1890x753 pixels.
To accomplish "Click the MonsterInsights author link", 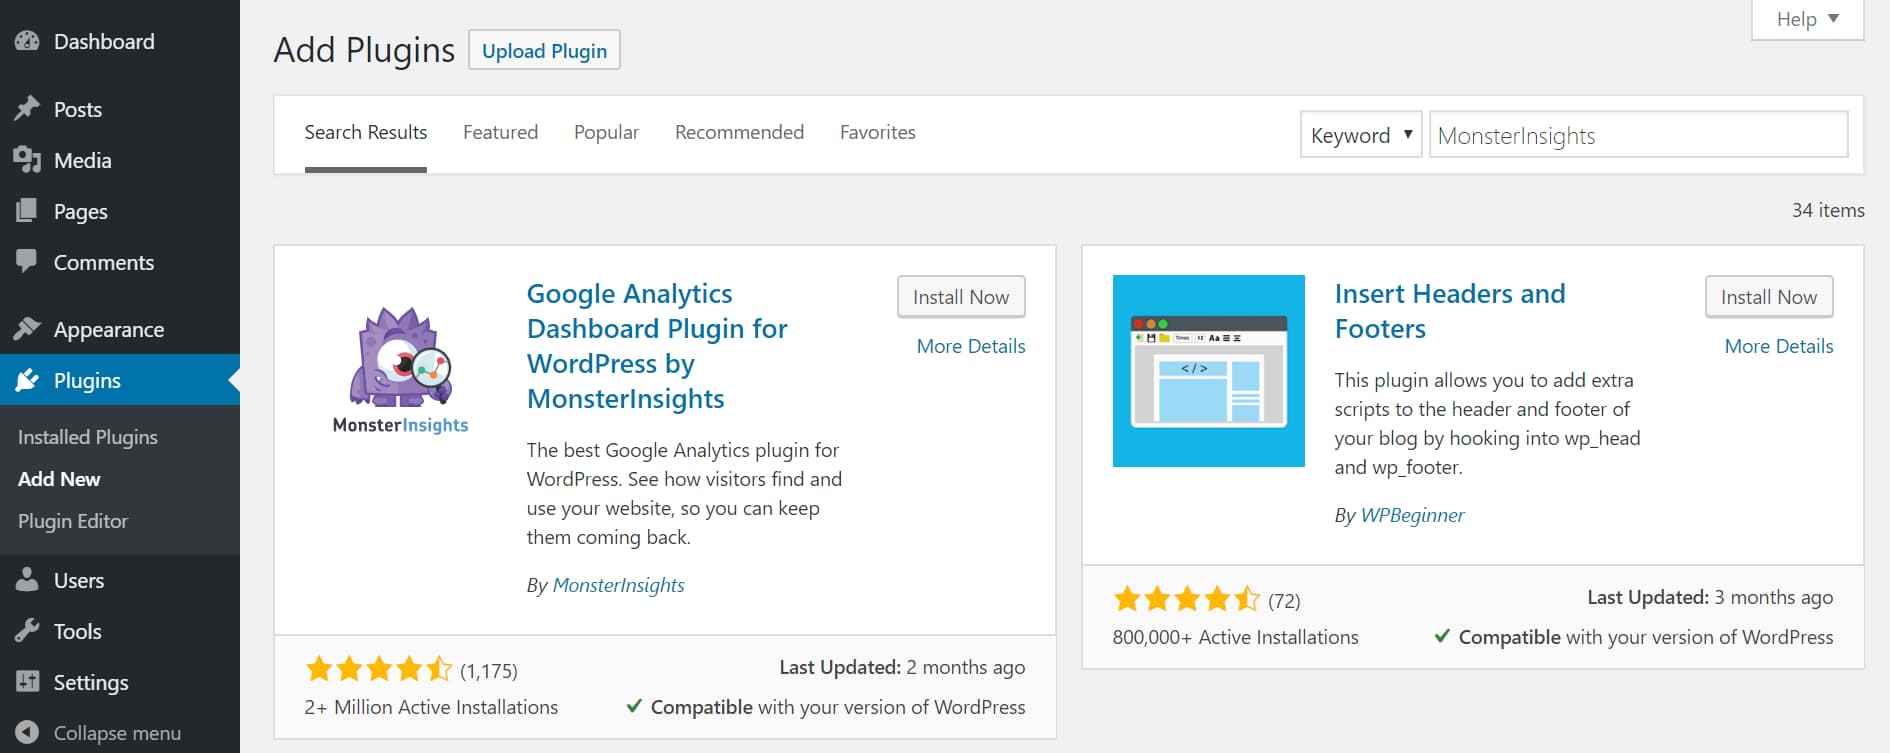I will pos(618,585).
